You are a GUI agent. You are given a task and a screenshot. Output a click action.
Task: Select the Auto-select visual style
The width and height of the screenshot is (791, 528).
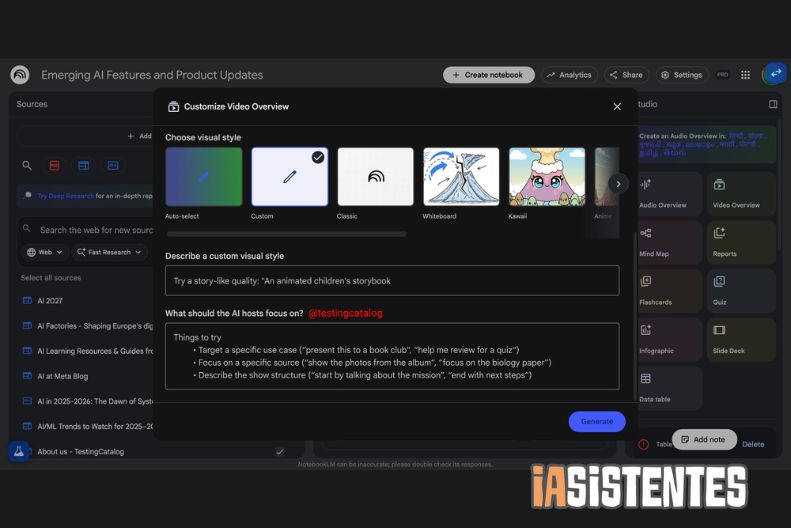click(x=204, y=177)
